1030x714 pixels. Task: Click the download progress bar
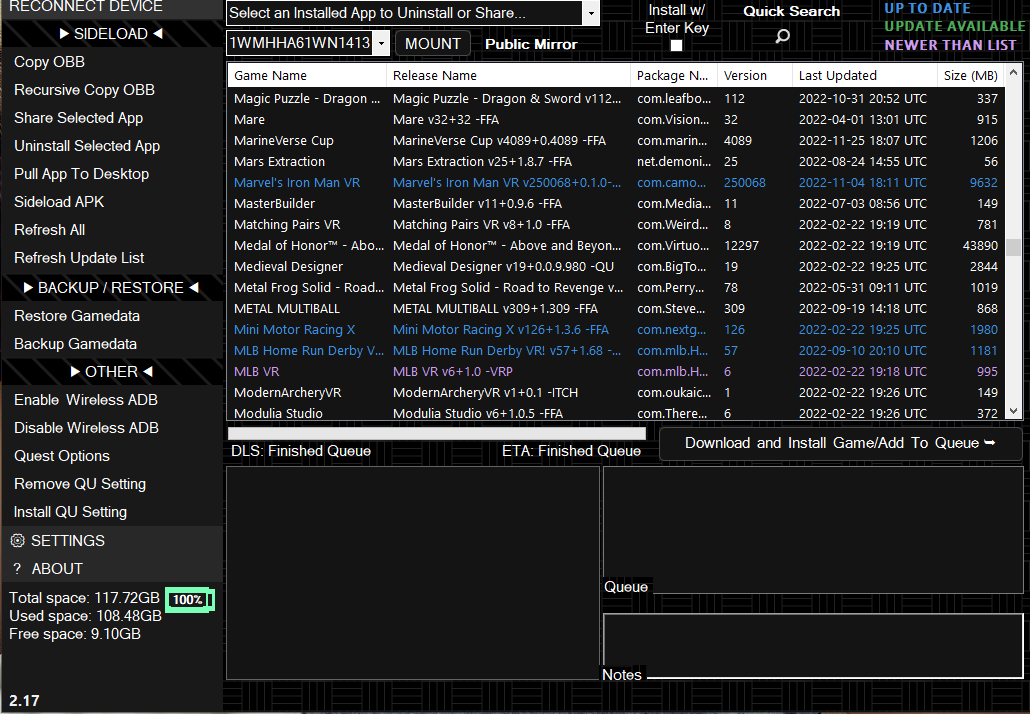pos(437,434)
